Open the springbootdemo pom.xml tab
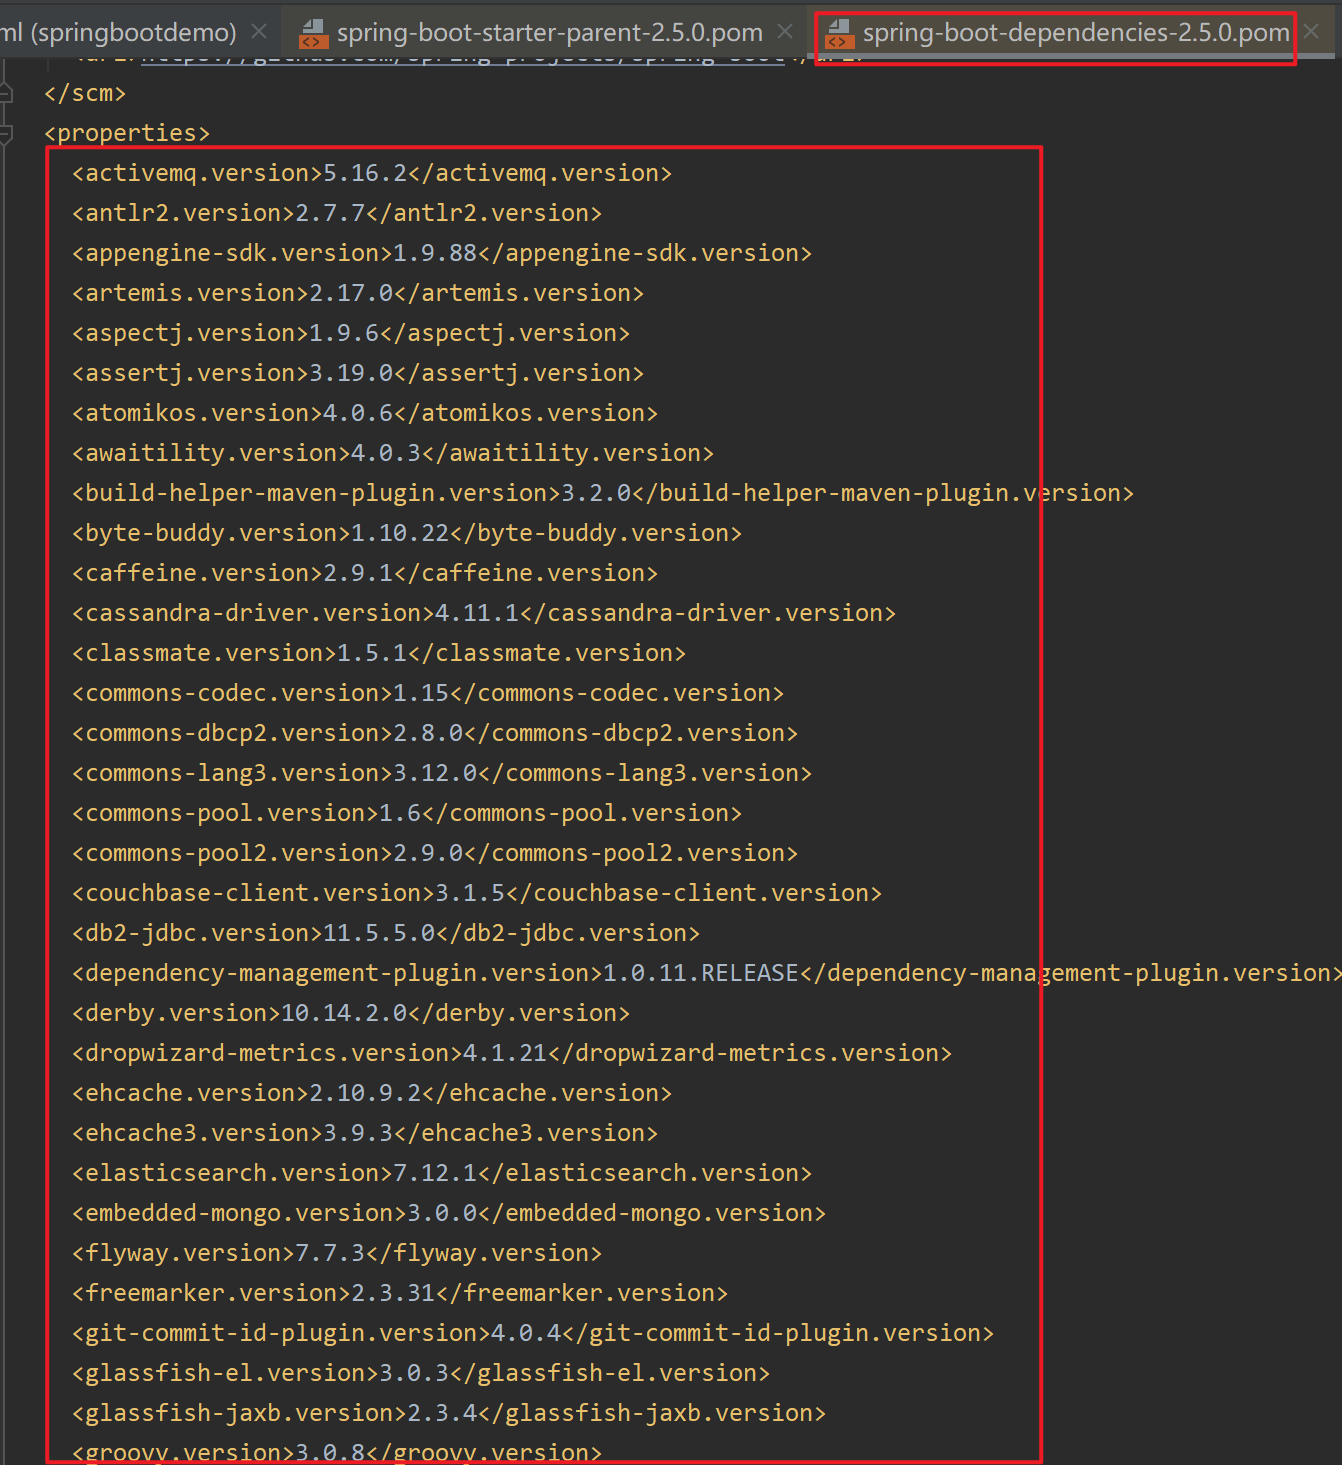The height and width of the screenshot is (1465, 1342). (118, 33)
